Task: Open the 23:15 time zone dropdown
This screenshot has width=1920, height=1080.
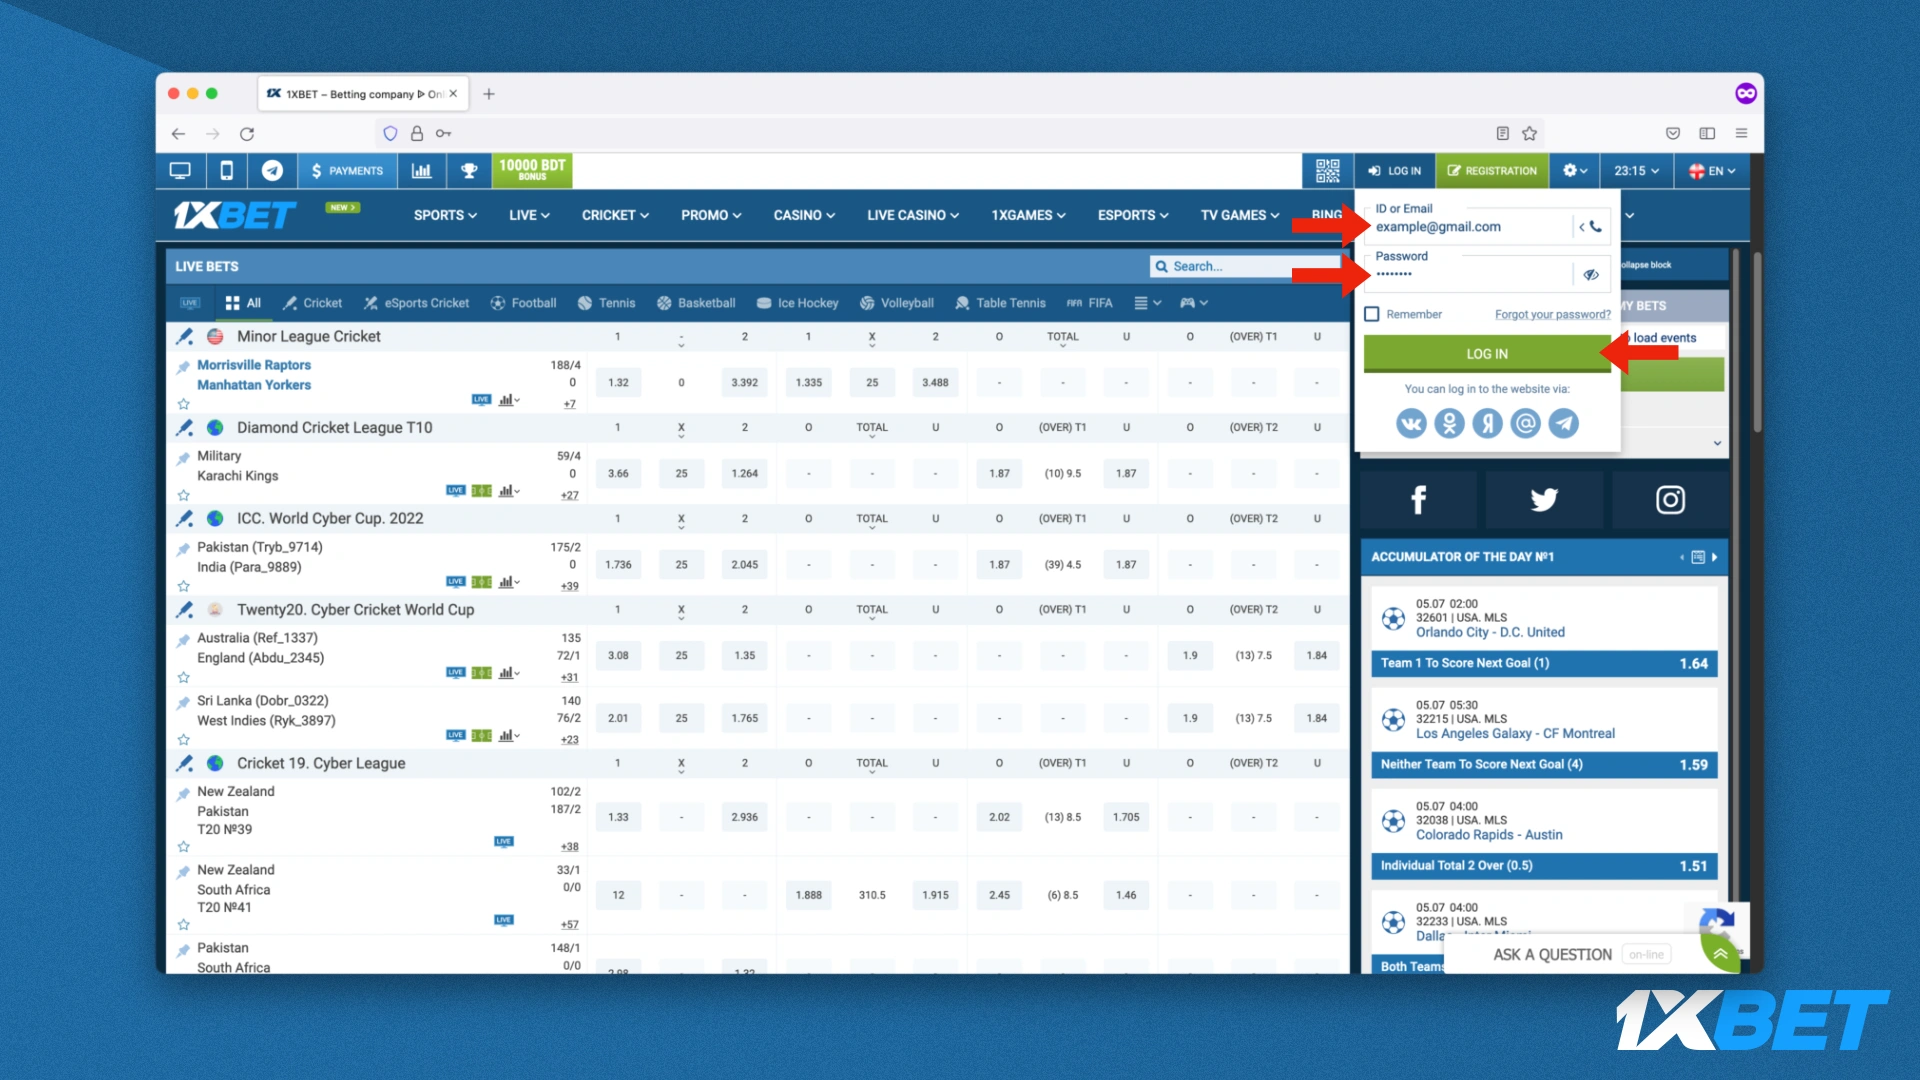Action: click(1636, 171)
